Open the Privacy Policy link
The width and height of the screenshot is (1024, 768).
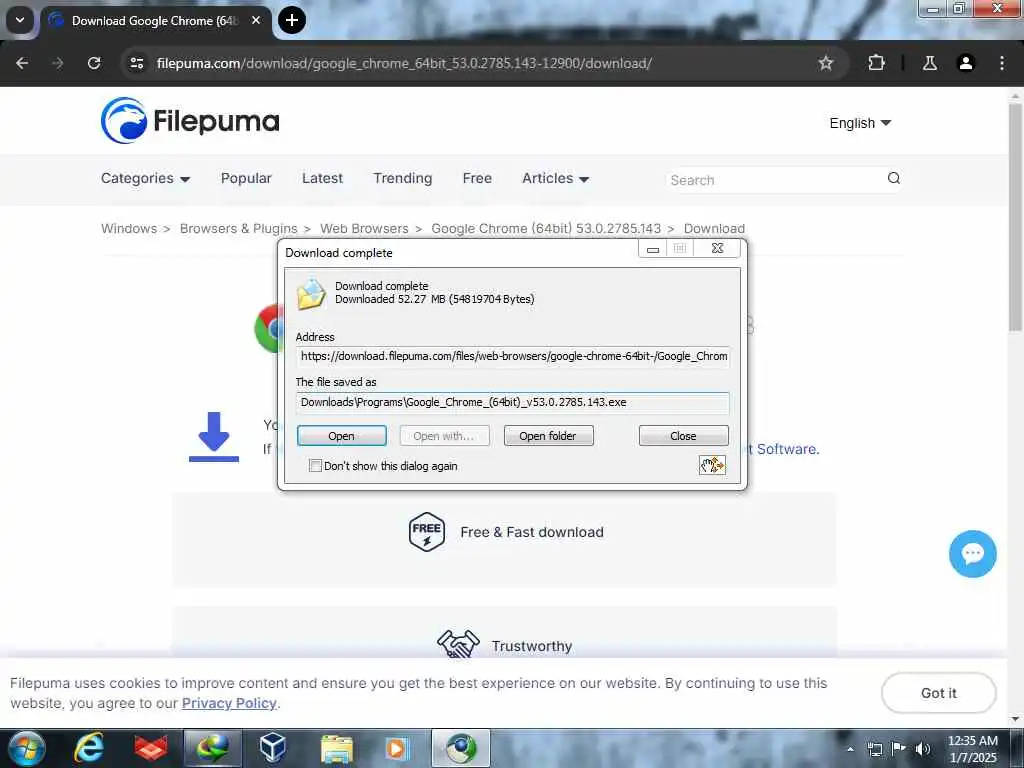coord(229,703)
